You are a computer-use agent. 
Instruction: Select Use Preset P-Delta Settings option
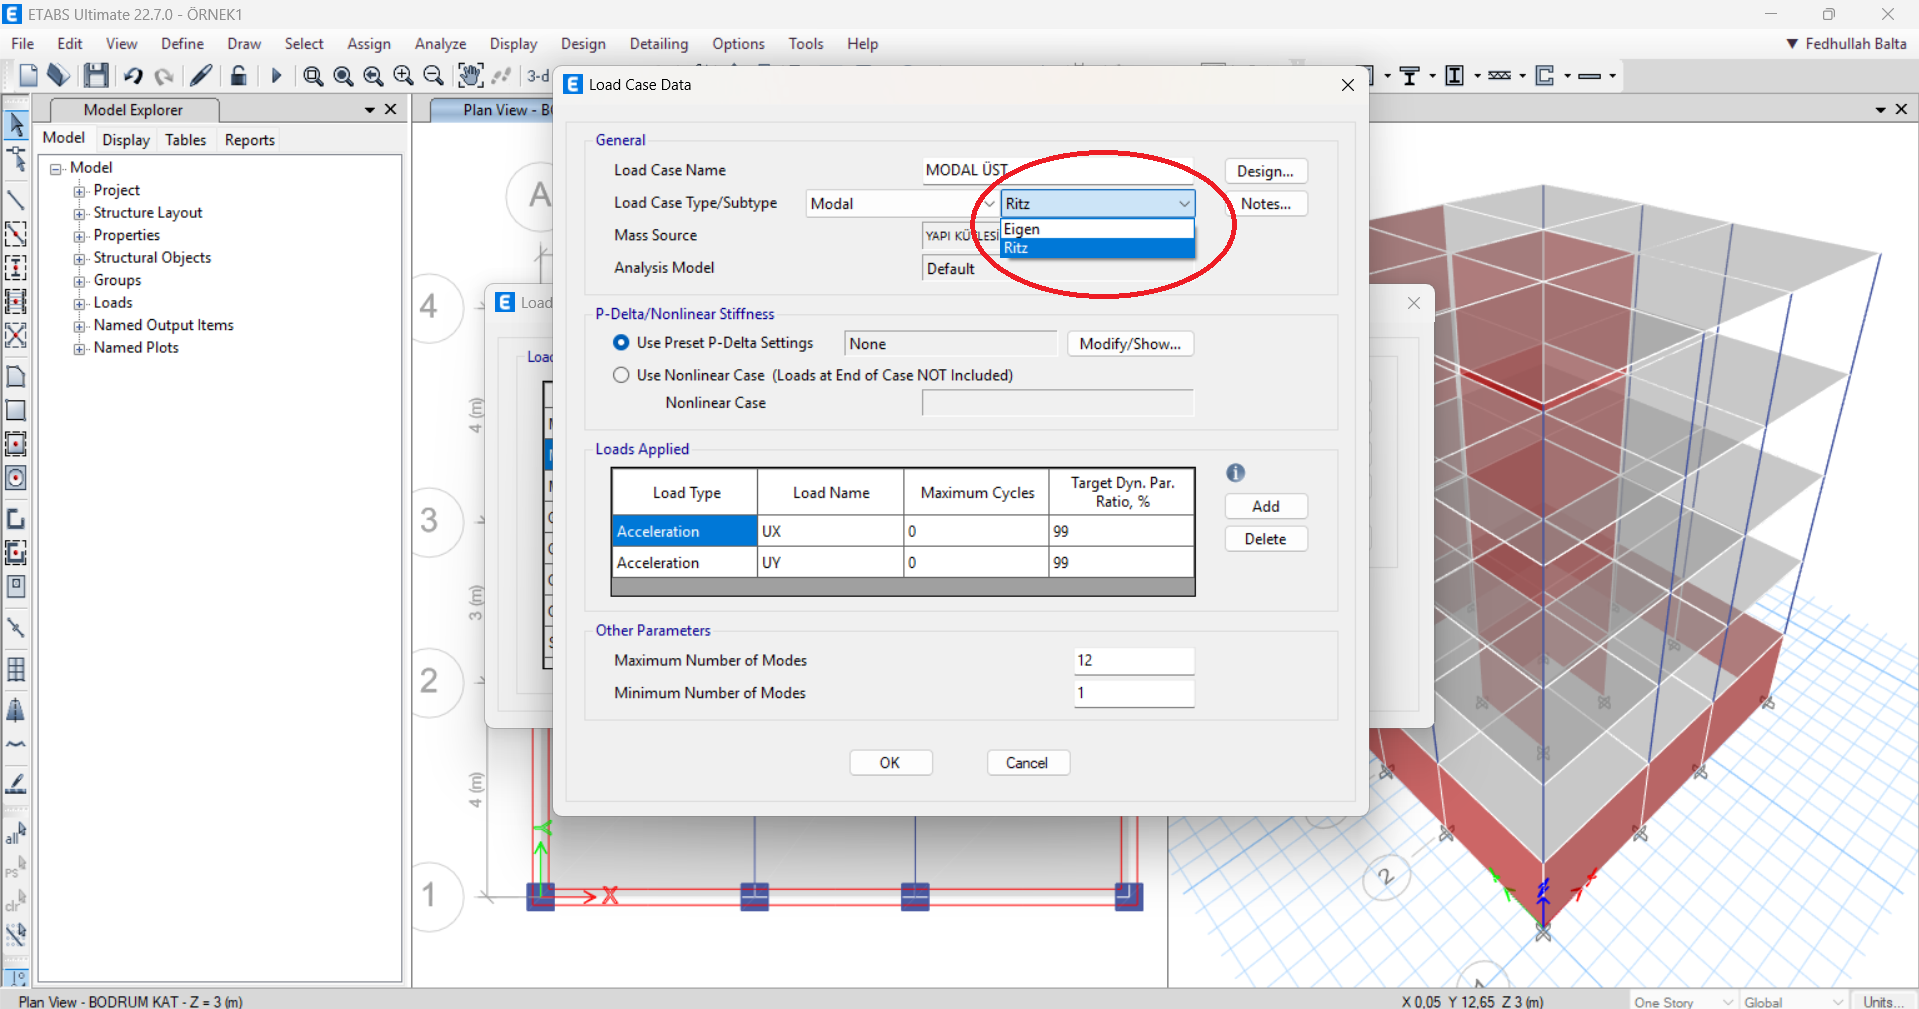[621, 343]
